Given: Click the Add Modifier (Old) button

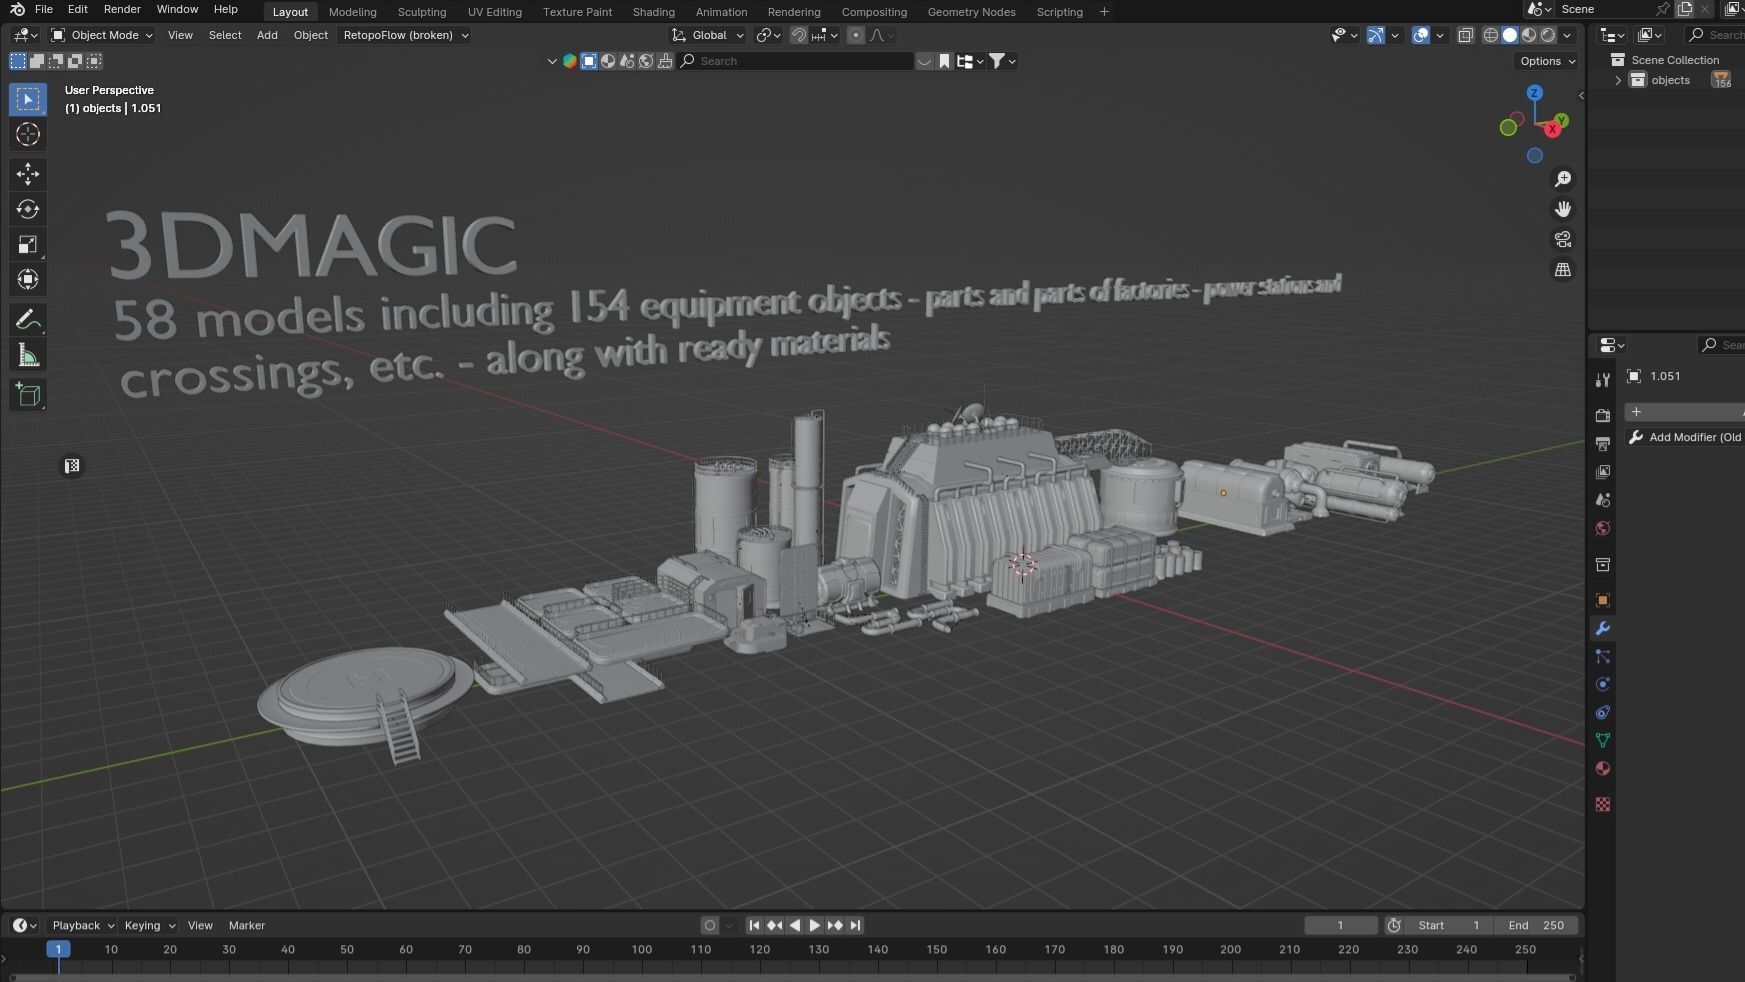Looking at the screenshot, I should click(1686, 437).
